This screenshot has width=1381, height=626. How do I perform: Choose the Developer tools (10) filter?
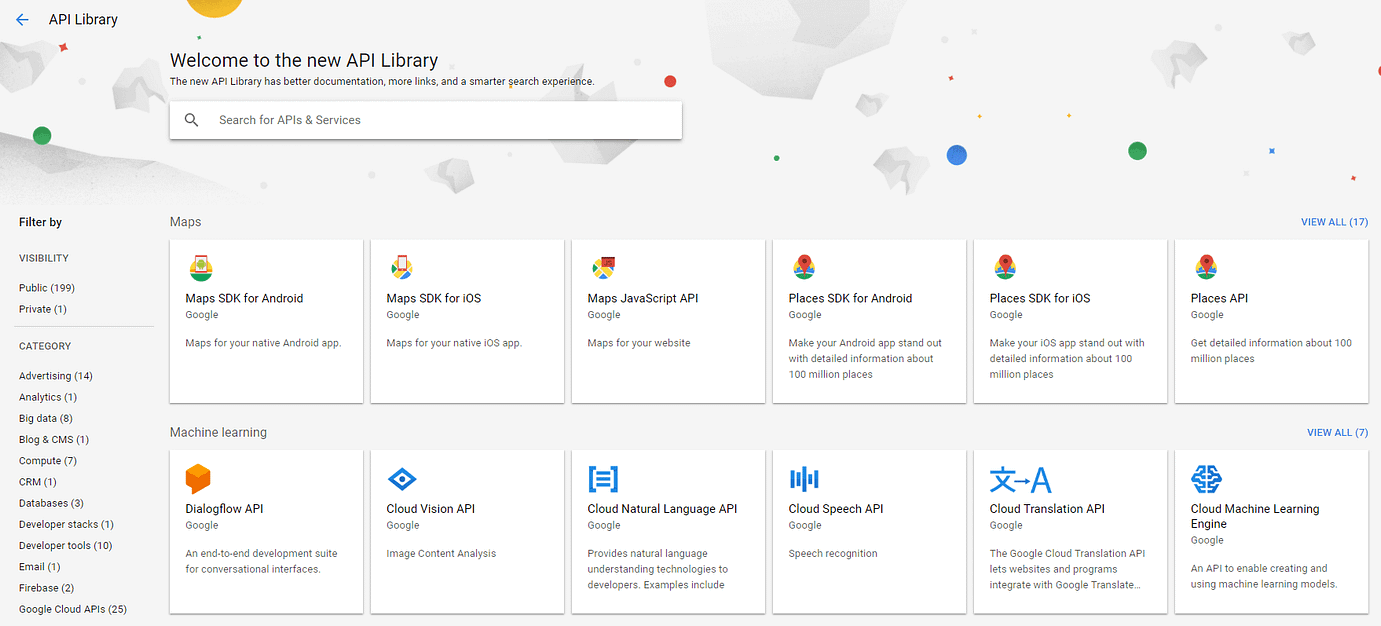point(66,545)
